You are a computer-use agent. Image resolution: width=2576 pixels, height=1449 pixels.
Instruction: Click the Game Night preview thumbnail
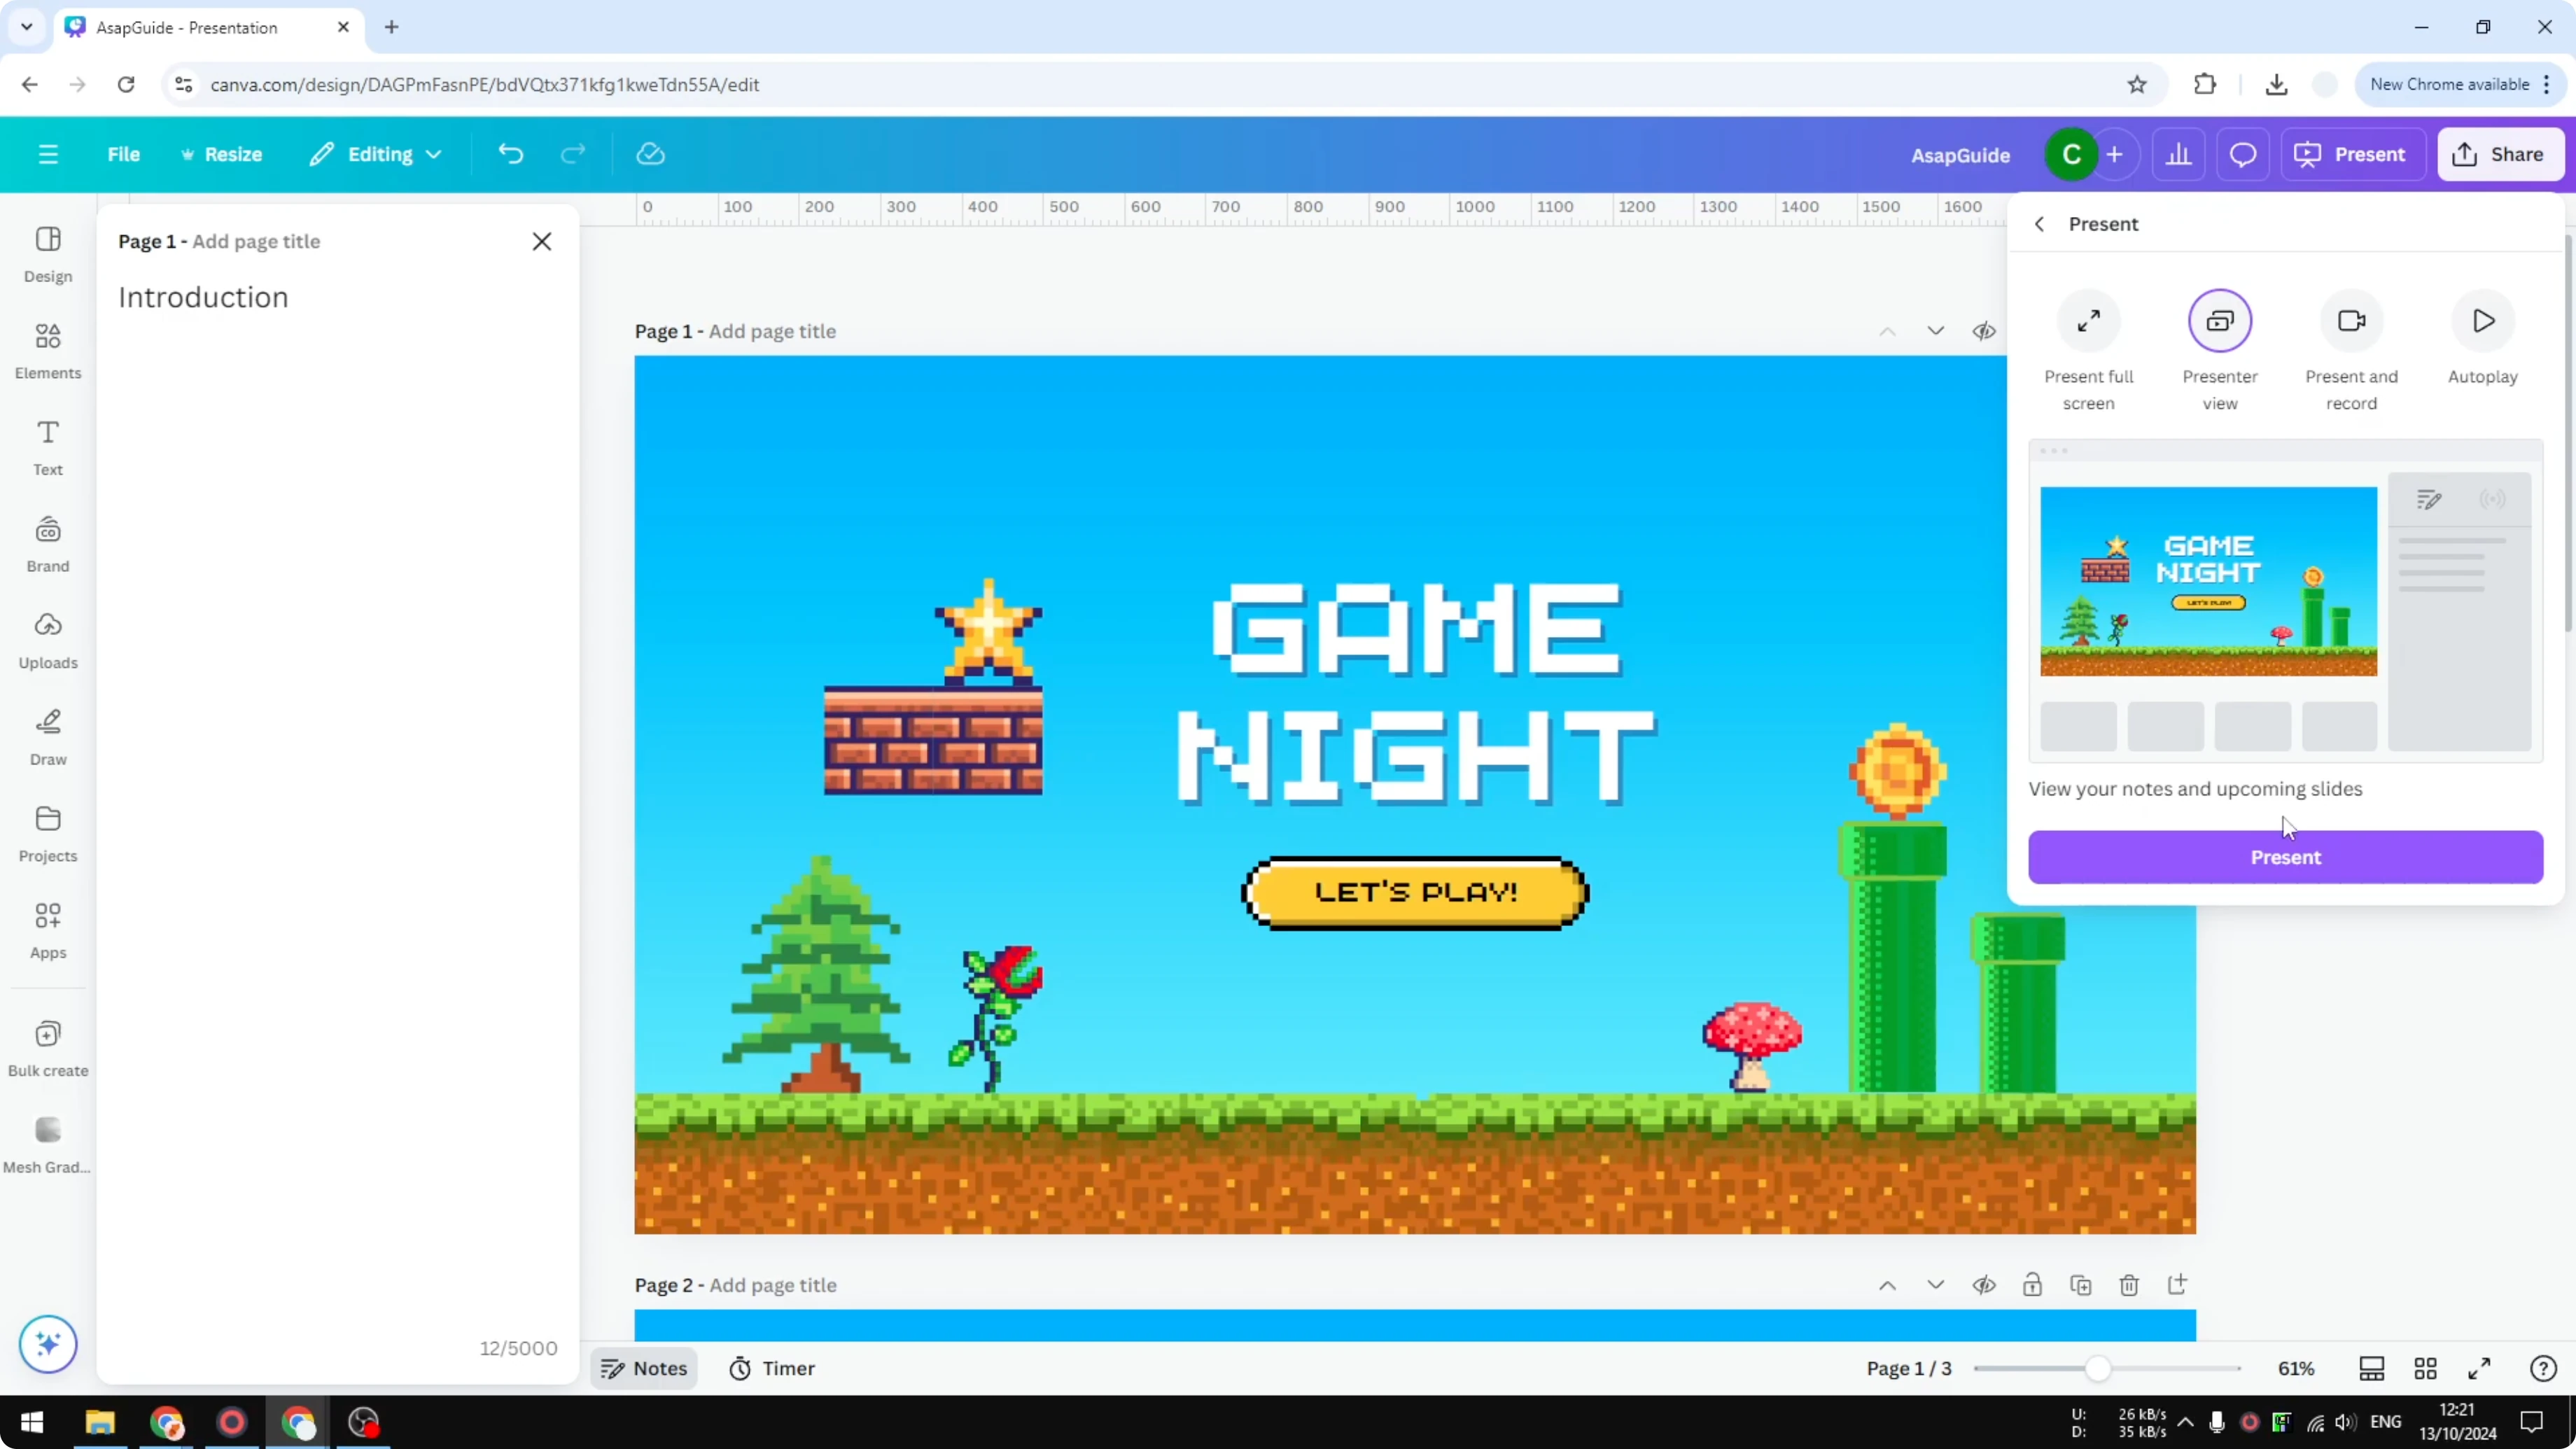[2208, 581]
